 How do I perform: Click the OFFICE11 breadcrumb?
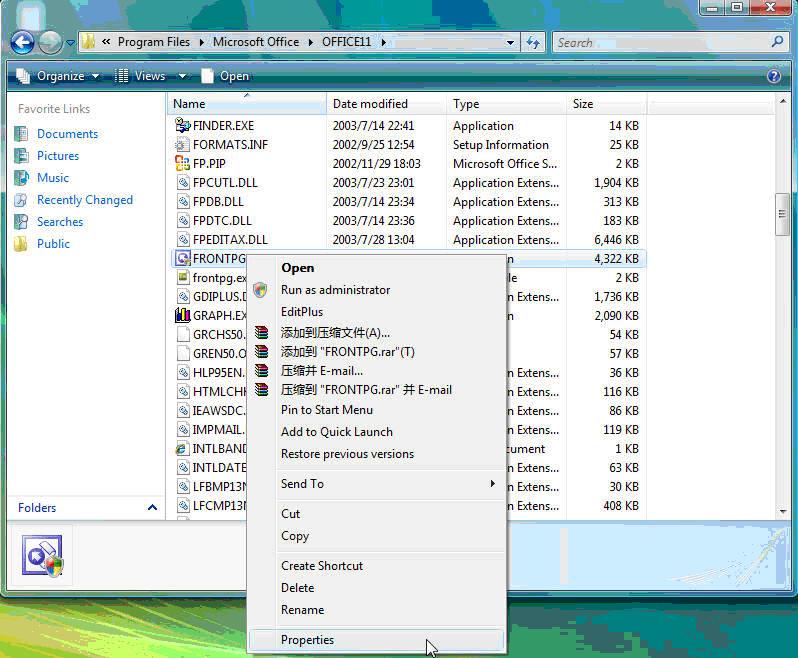point(346,42)
